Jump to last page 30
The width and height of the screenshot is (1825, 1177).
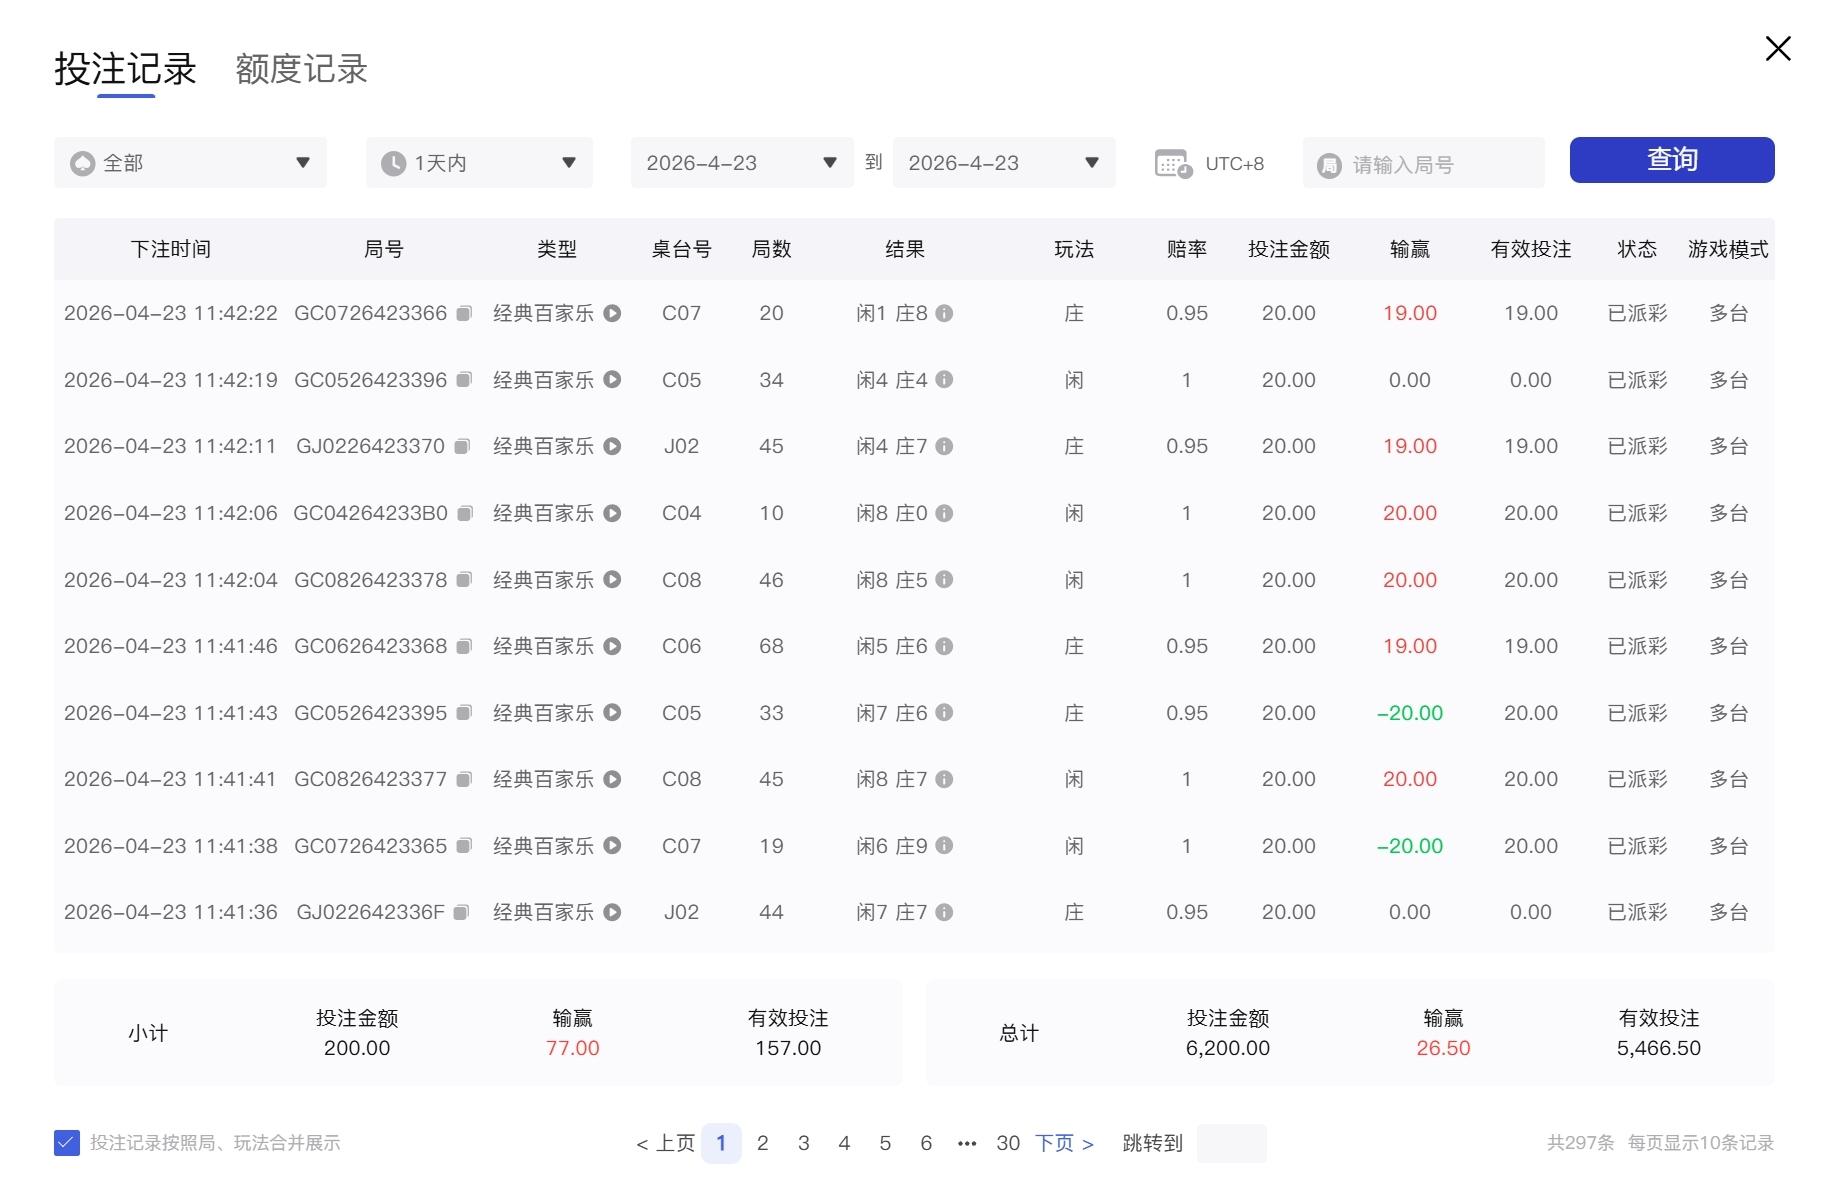pos(1008,1143)
